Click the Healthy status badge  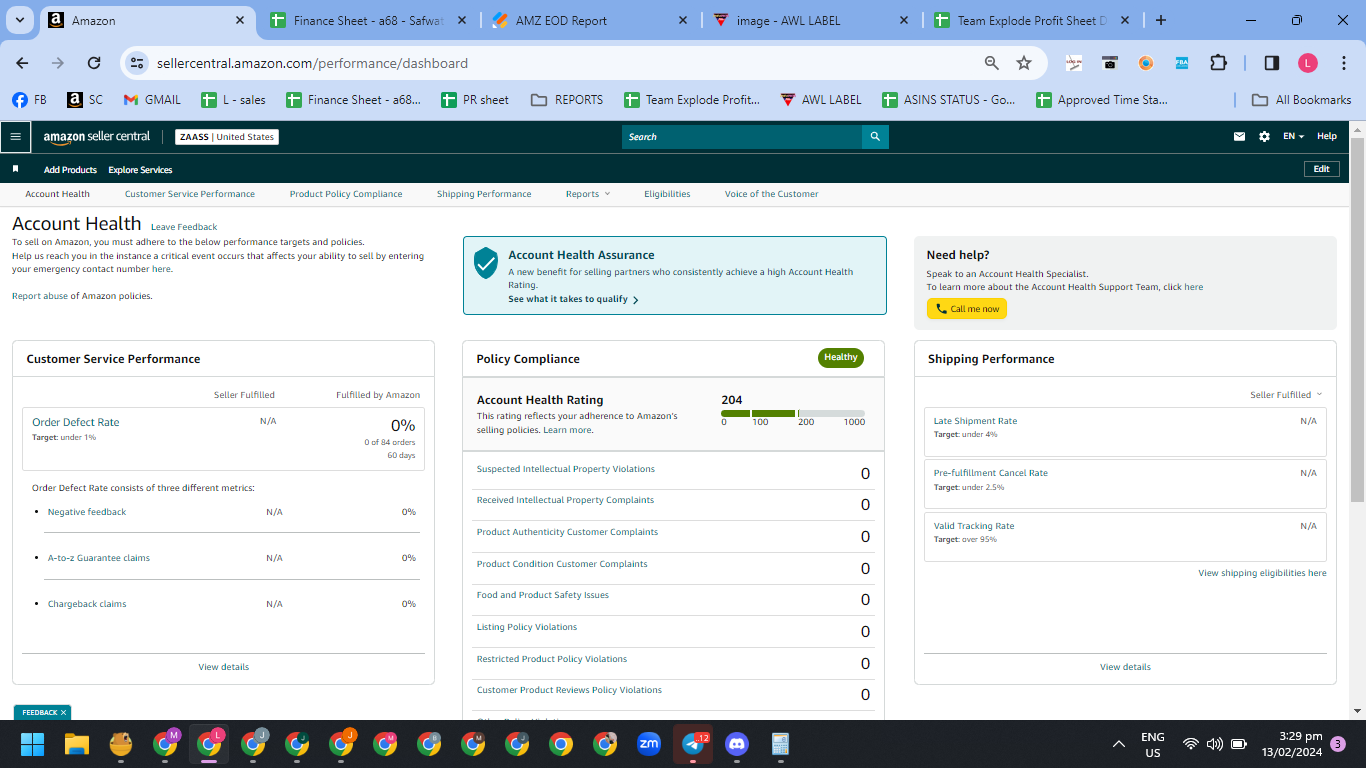point(841,357)
